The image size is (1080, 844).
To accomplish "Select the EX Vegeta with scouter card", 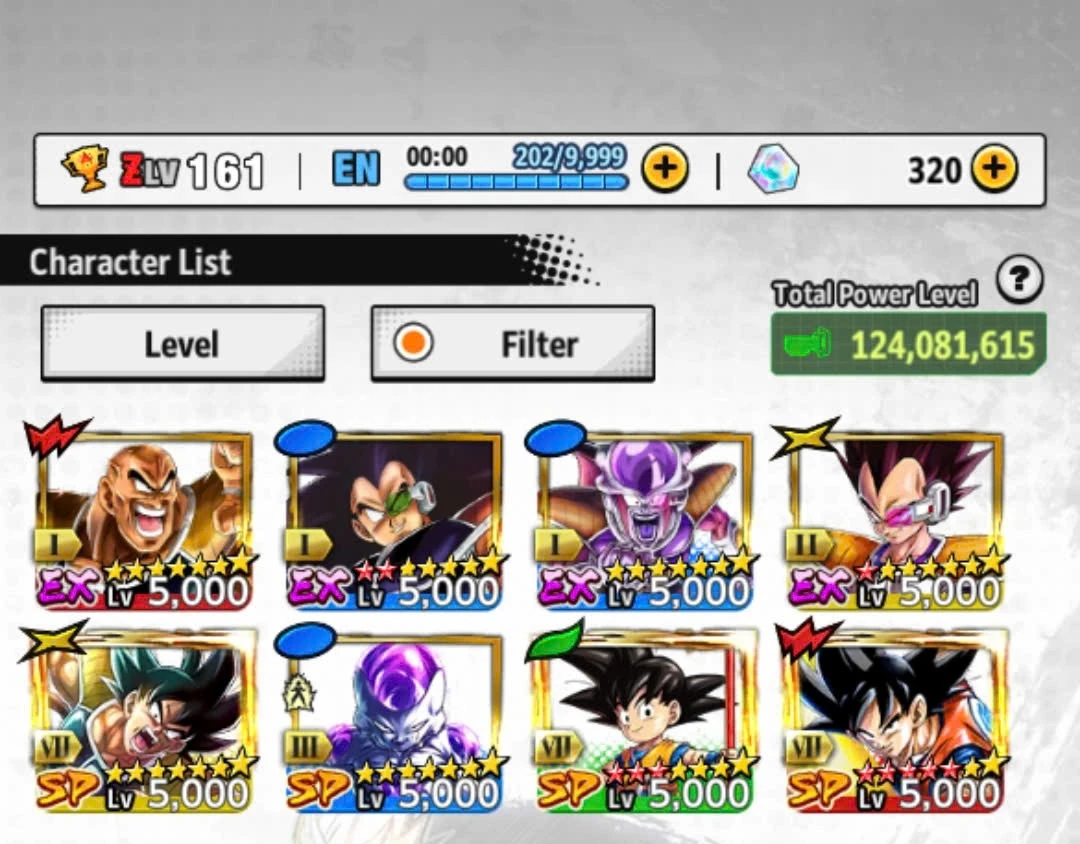I will tap(895, 519).
